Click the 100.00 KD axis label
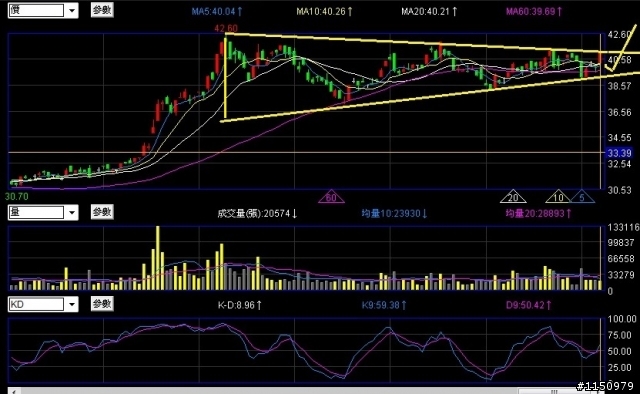Viewport: 640px width, 394px height. [622, 319]
